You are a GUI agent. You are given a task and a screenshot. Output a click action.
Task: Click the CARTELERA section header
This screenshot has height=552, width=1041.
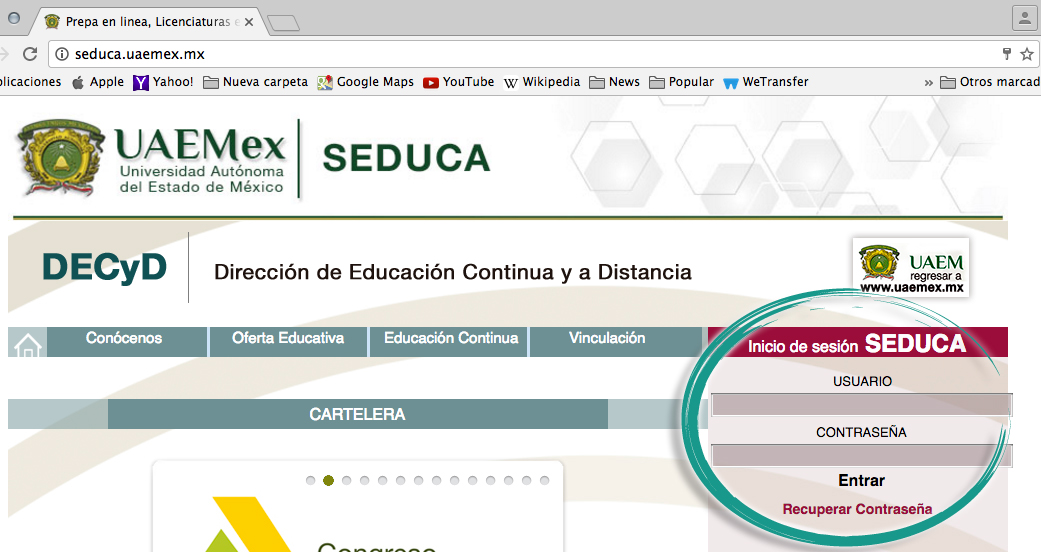pyautogui.click(x=358, y=414)
